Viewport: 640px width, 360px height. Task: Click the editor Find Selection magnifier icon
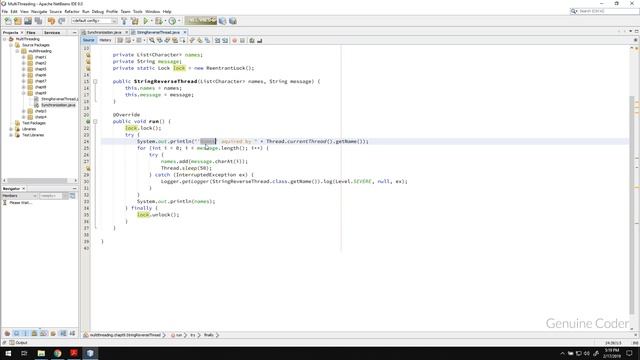tap(151, 40)
